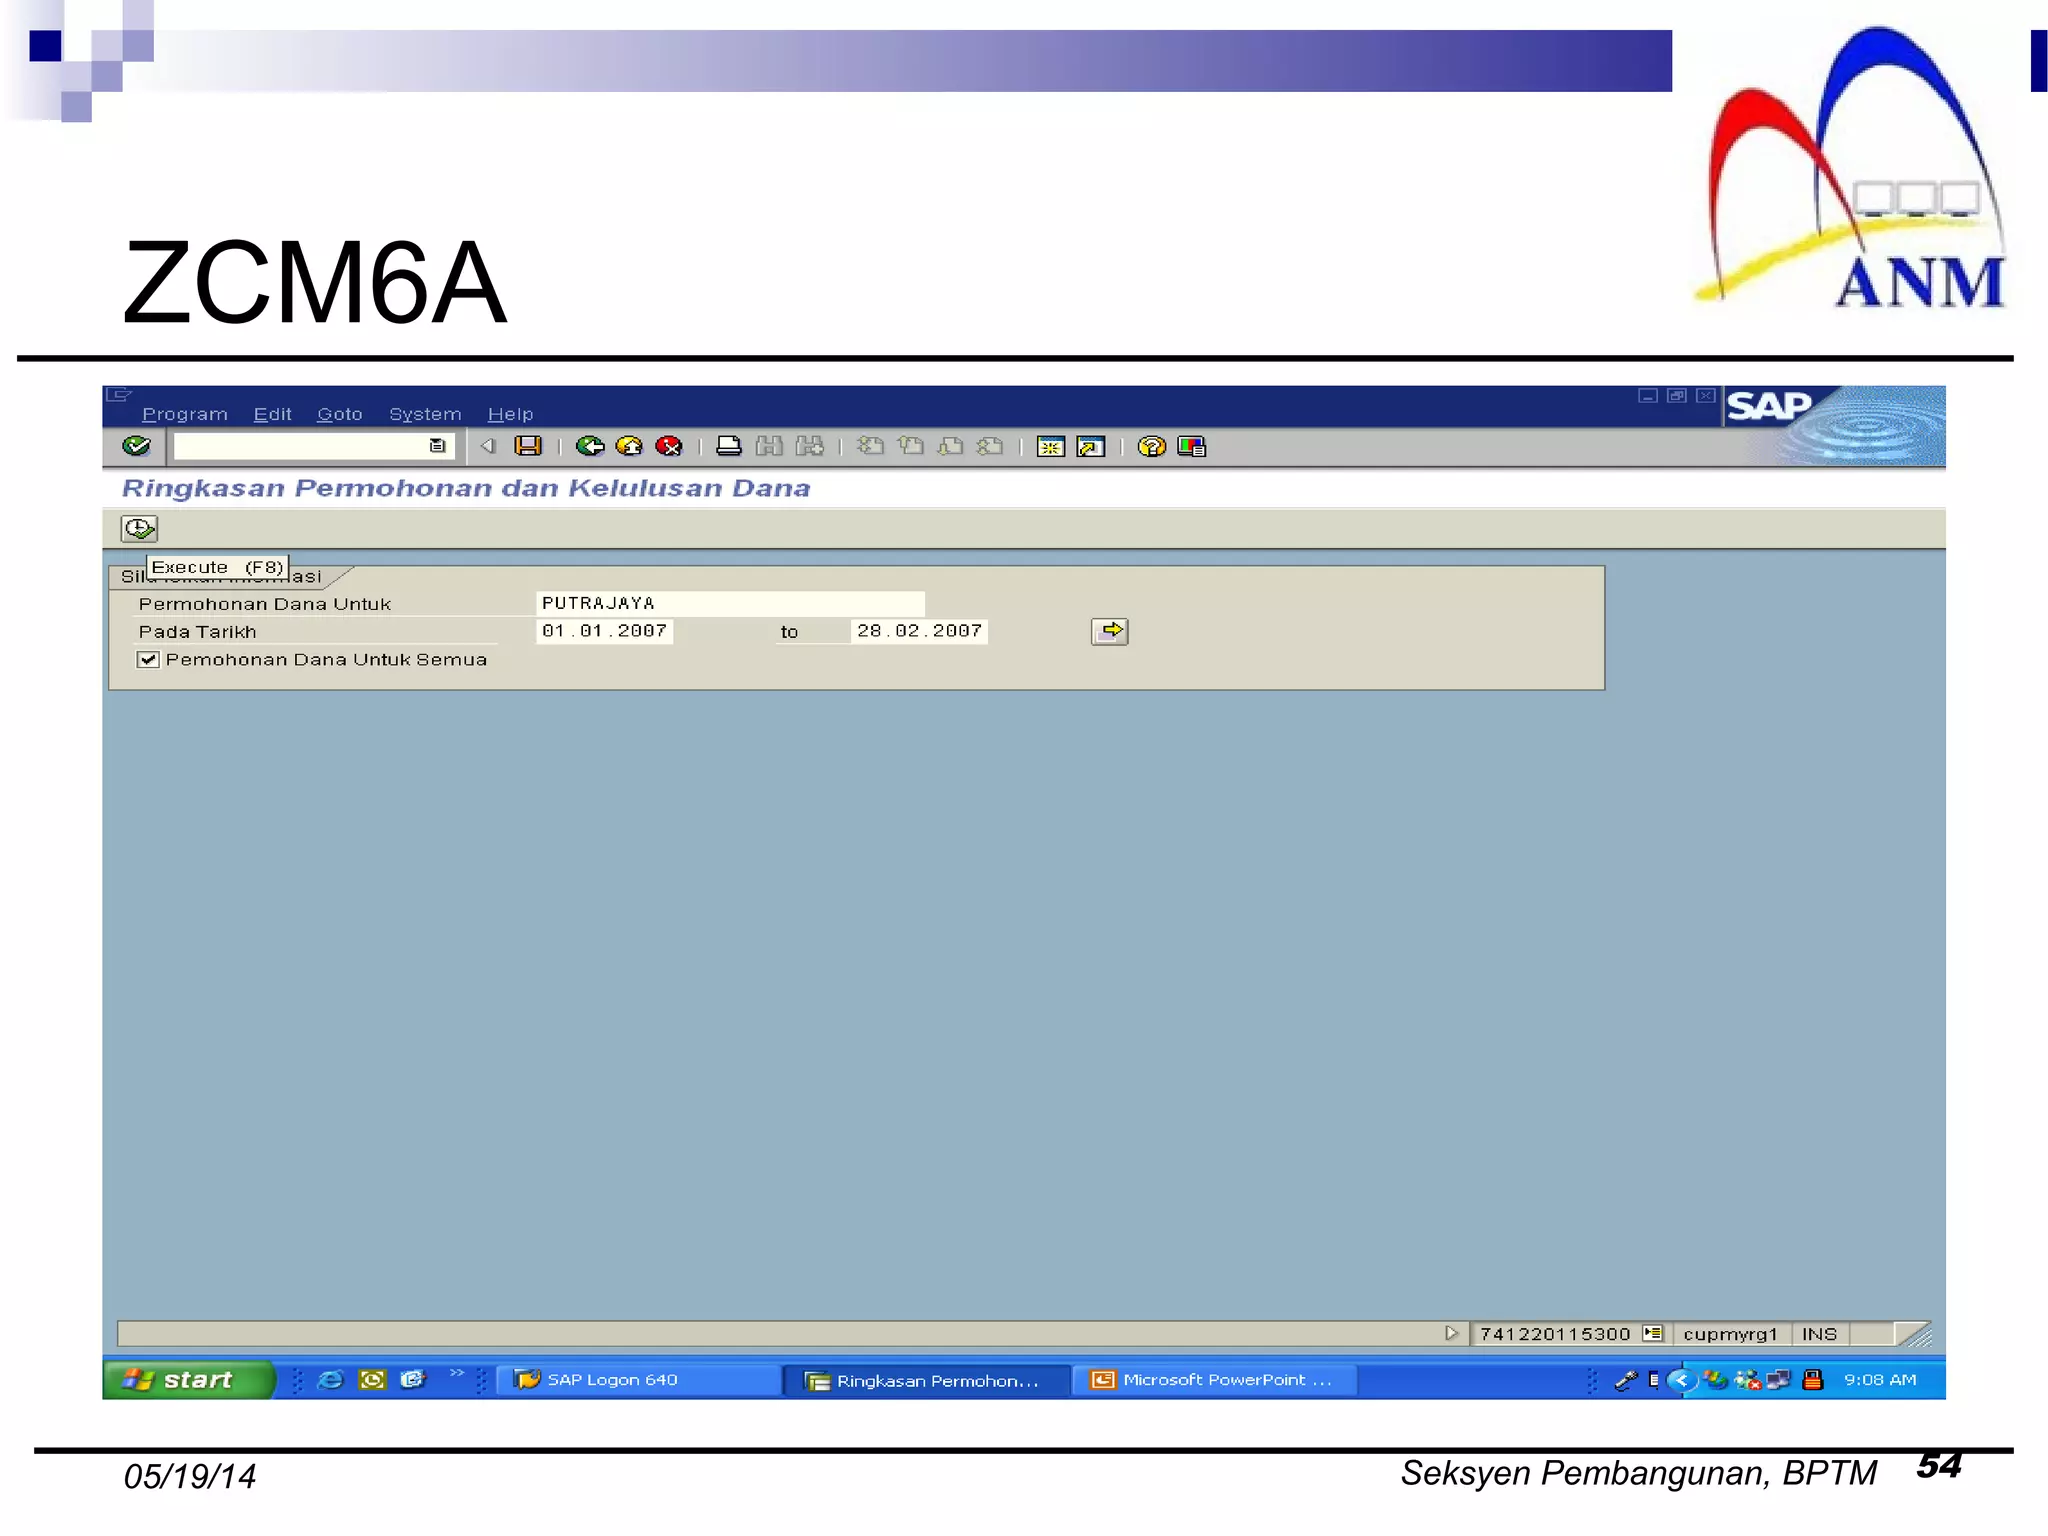Click the Help question mark icon
2048x1536 pixels.
point(1151,446)
